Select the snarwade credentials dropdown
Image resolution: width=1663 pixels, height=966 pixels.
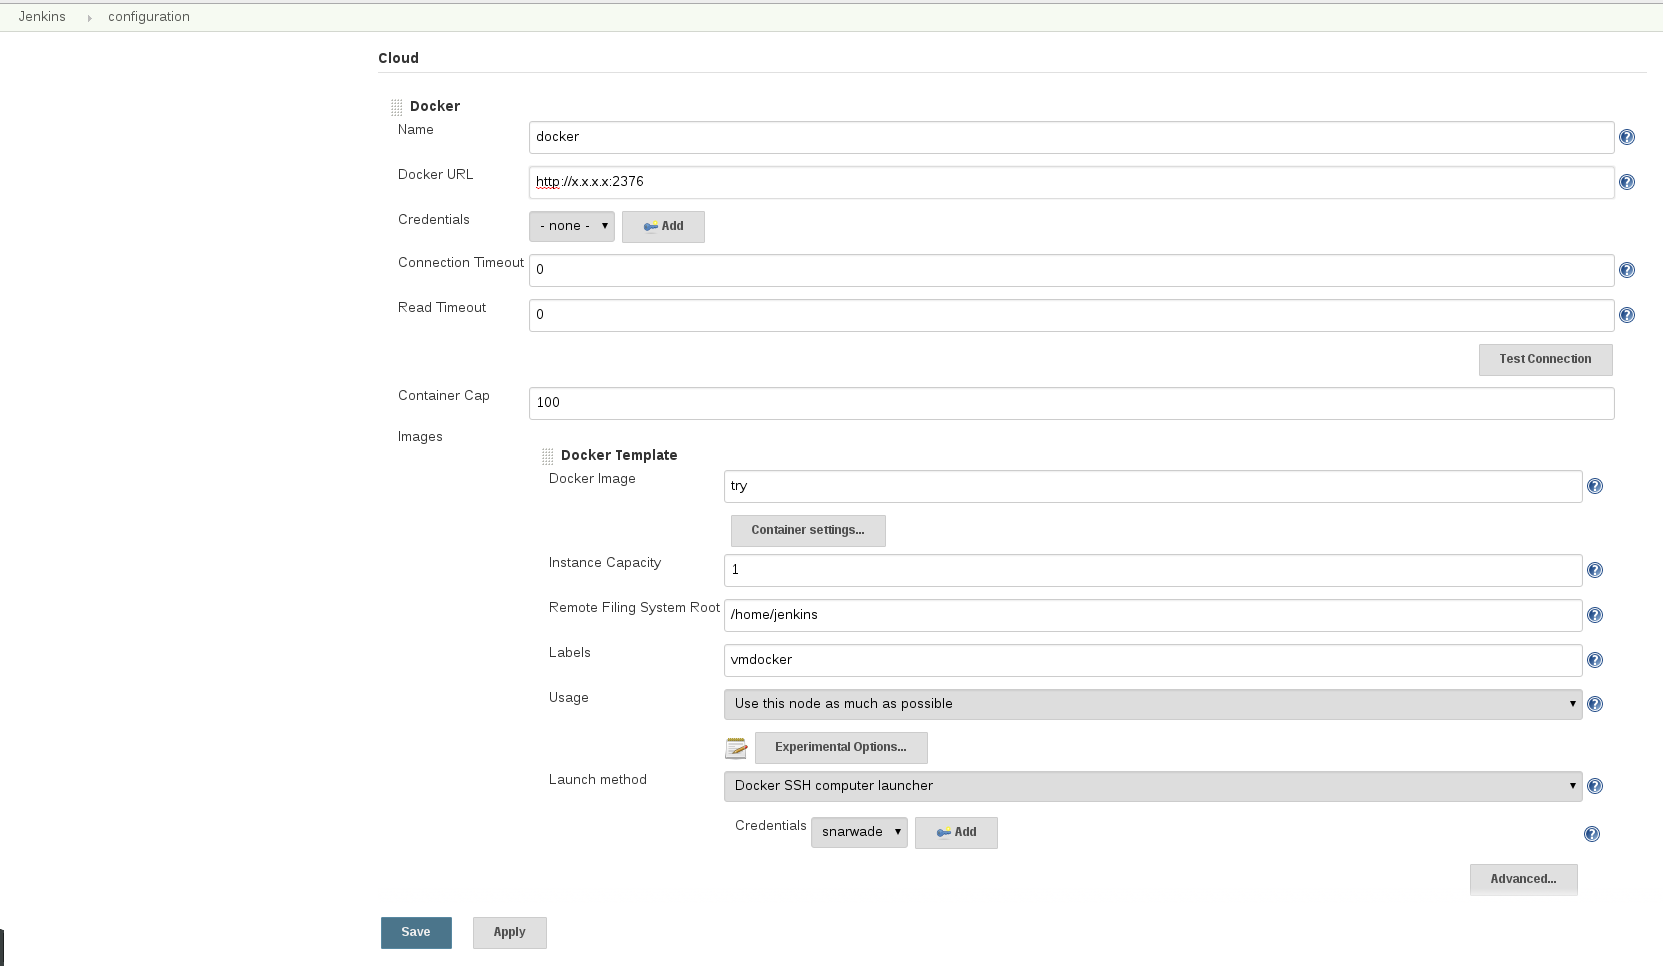coord(859,832)
